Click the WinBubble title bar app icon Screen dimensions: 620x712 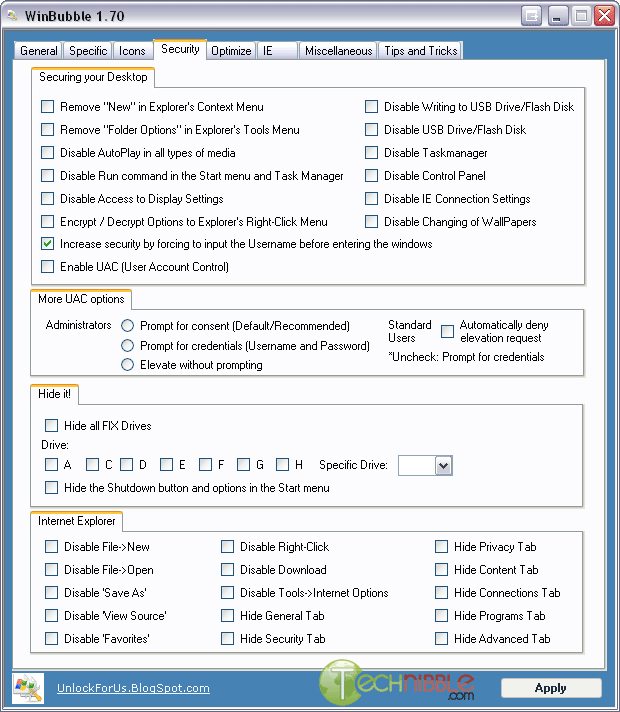tap(11, 15)
